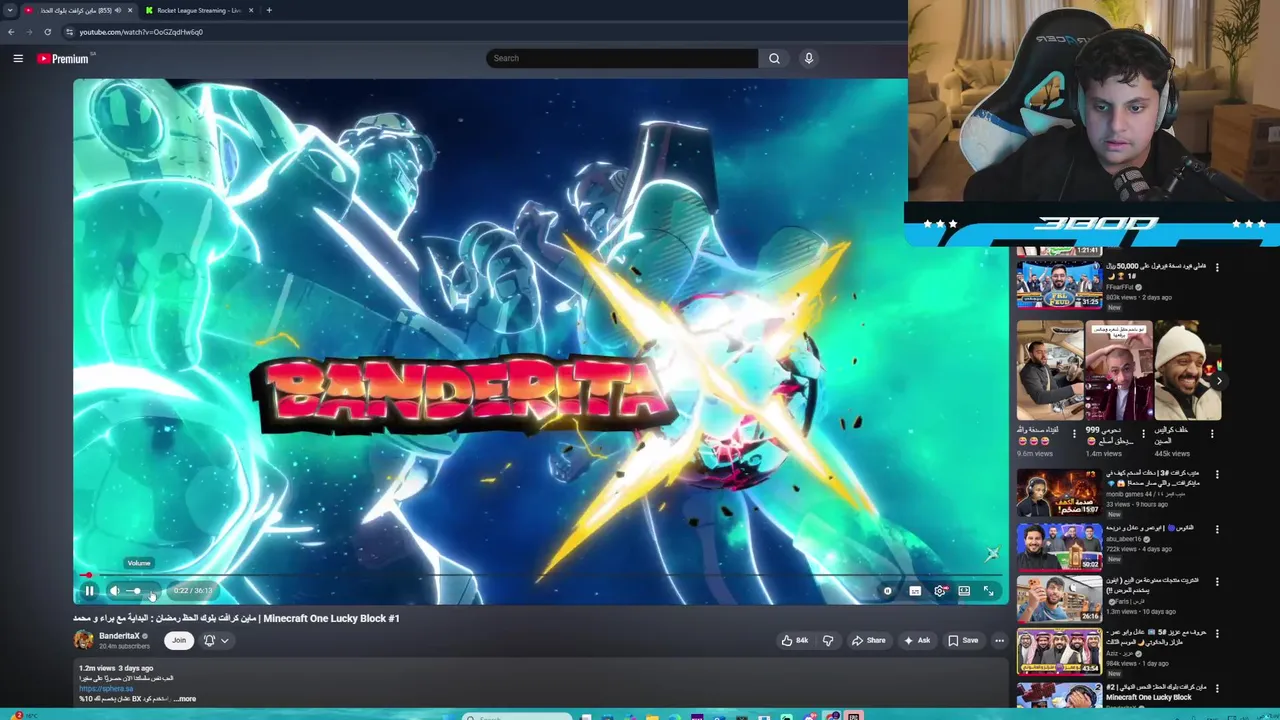The width and height of the screenshot is (1280, 720).
Task: Open menu for abu_abeer16 video
Action: coord(1217,529)
